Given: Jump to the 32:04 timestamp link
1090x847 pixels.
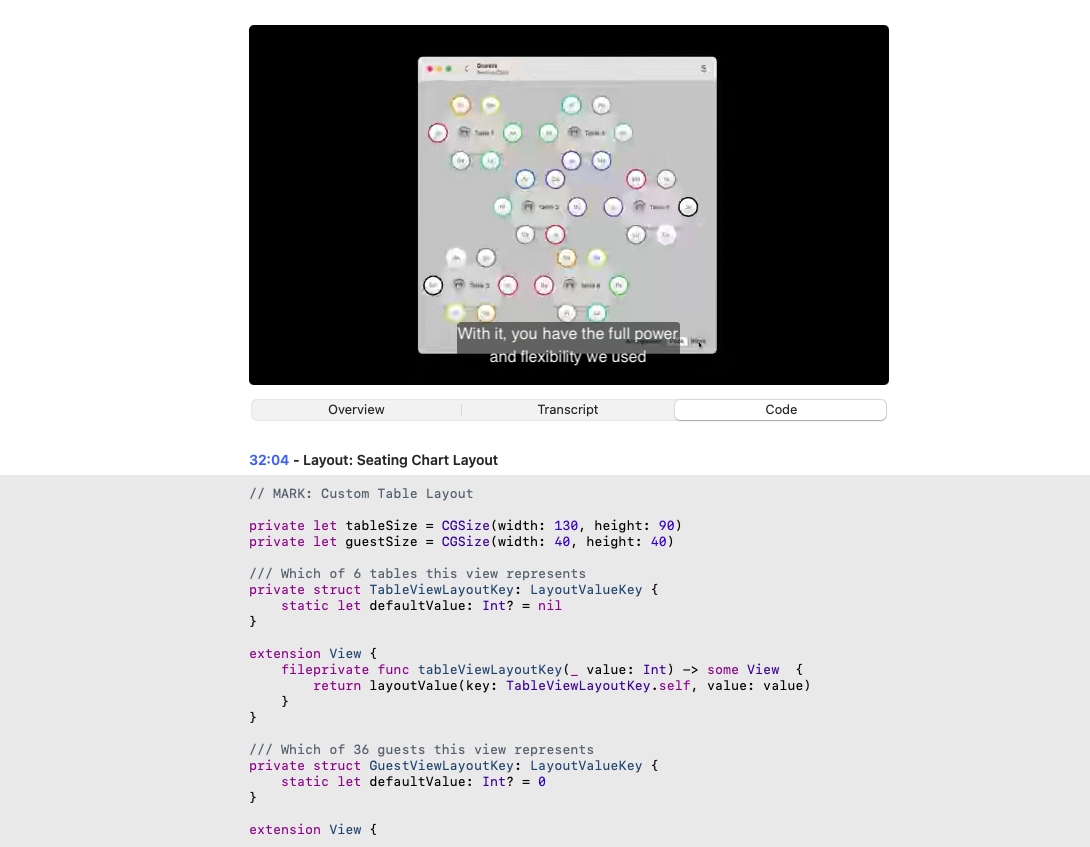Looking at the screenshot, I should tap(268, 460).
